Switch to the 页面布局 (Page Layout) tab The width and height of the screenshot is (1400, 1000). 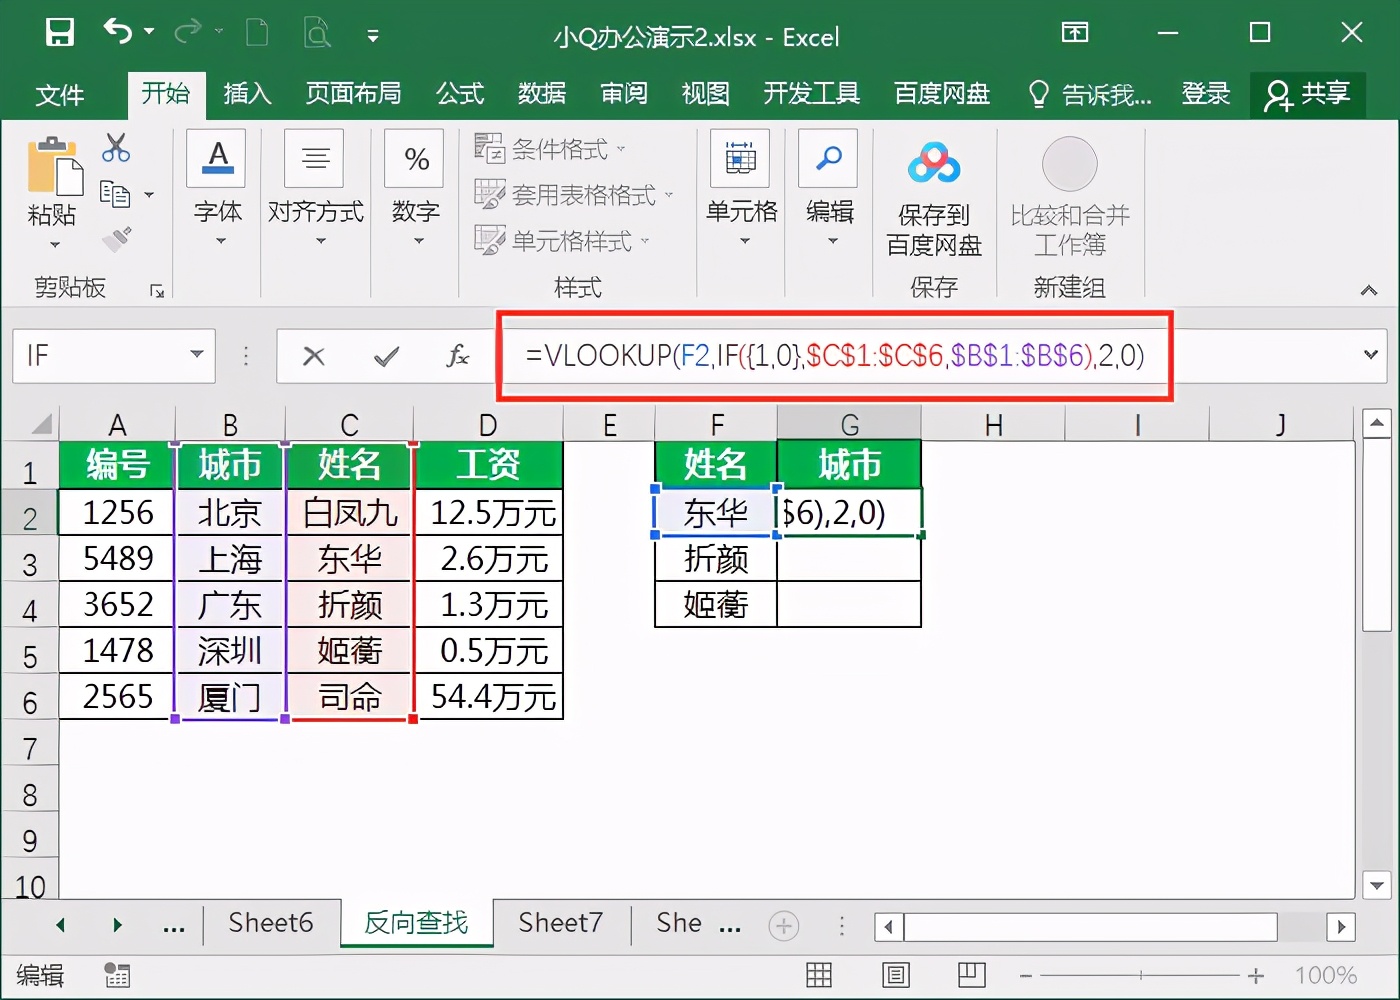point(353,94)
